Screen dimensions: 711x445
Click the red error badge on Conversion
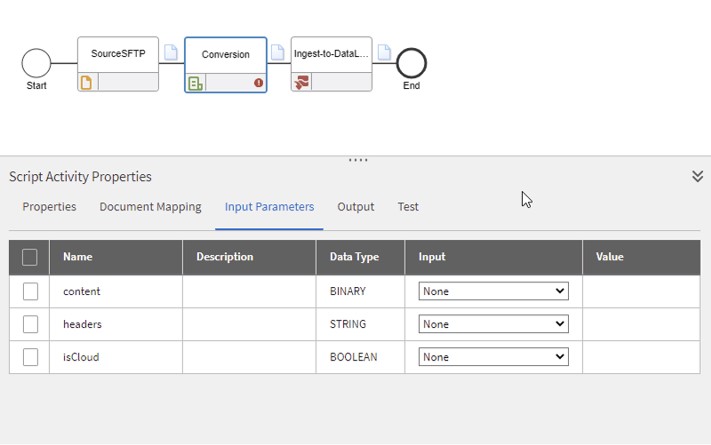259,83
